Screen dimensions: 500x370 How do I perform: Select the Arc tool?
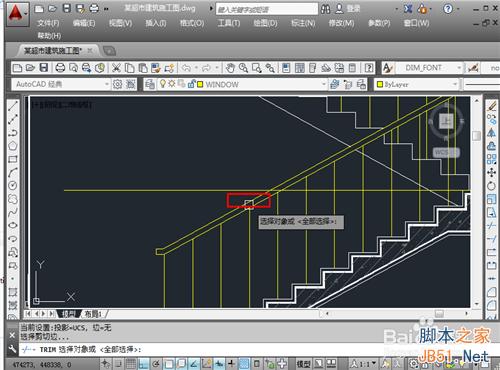tap(13, 172)
